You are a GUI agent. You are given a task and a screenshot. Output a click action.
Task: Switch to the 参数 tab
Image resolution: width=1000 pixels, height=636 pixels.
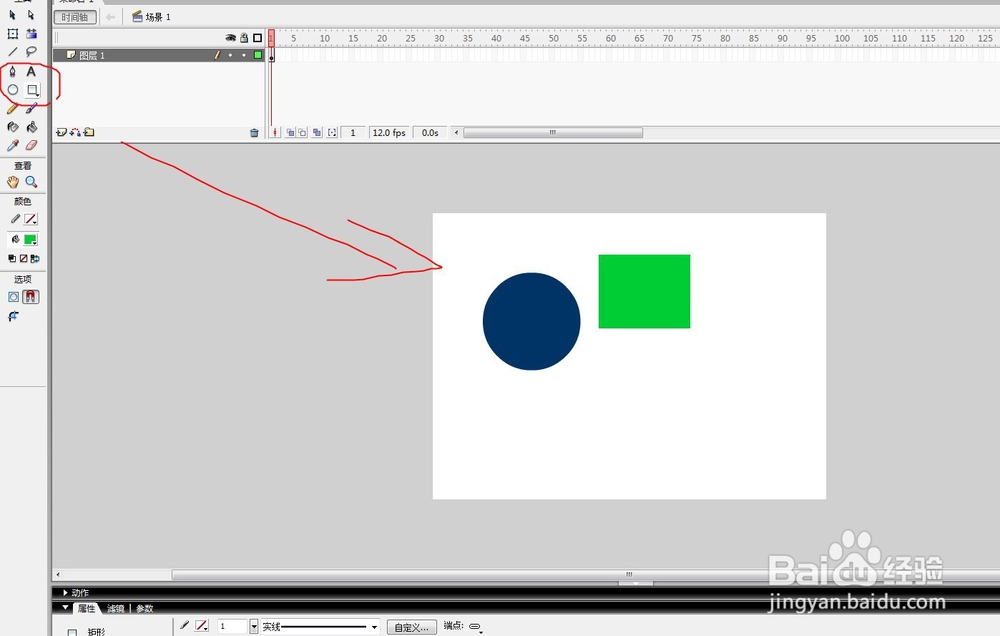pyautogui.click(x=145, y=609)
